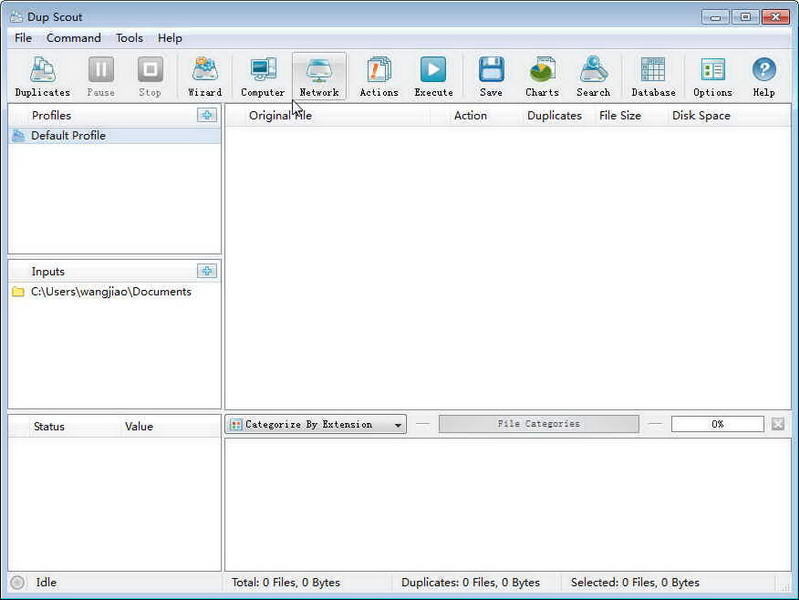The image size is (799, 600).
Task: Click the Pause toolbar button
Action: point(101,76)
